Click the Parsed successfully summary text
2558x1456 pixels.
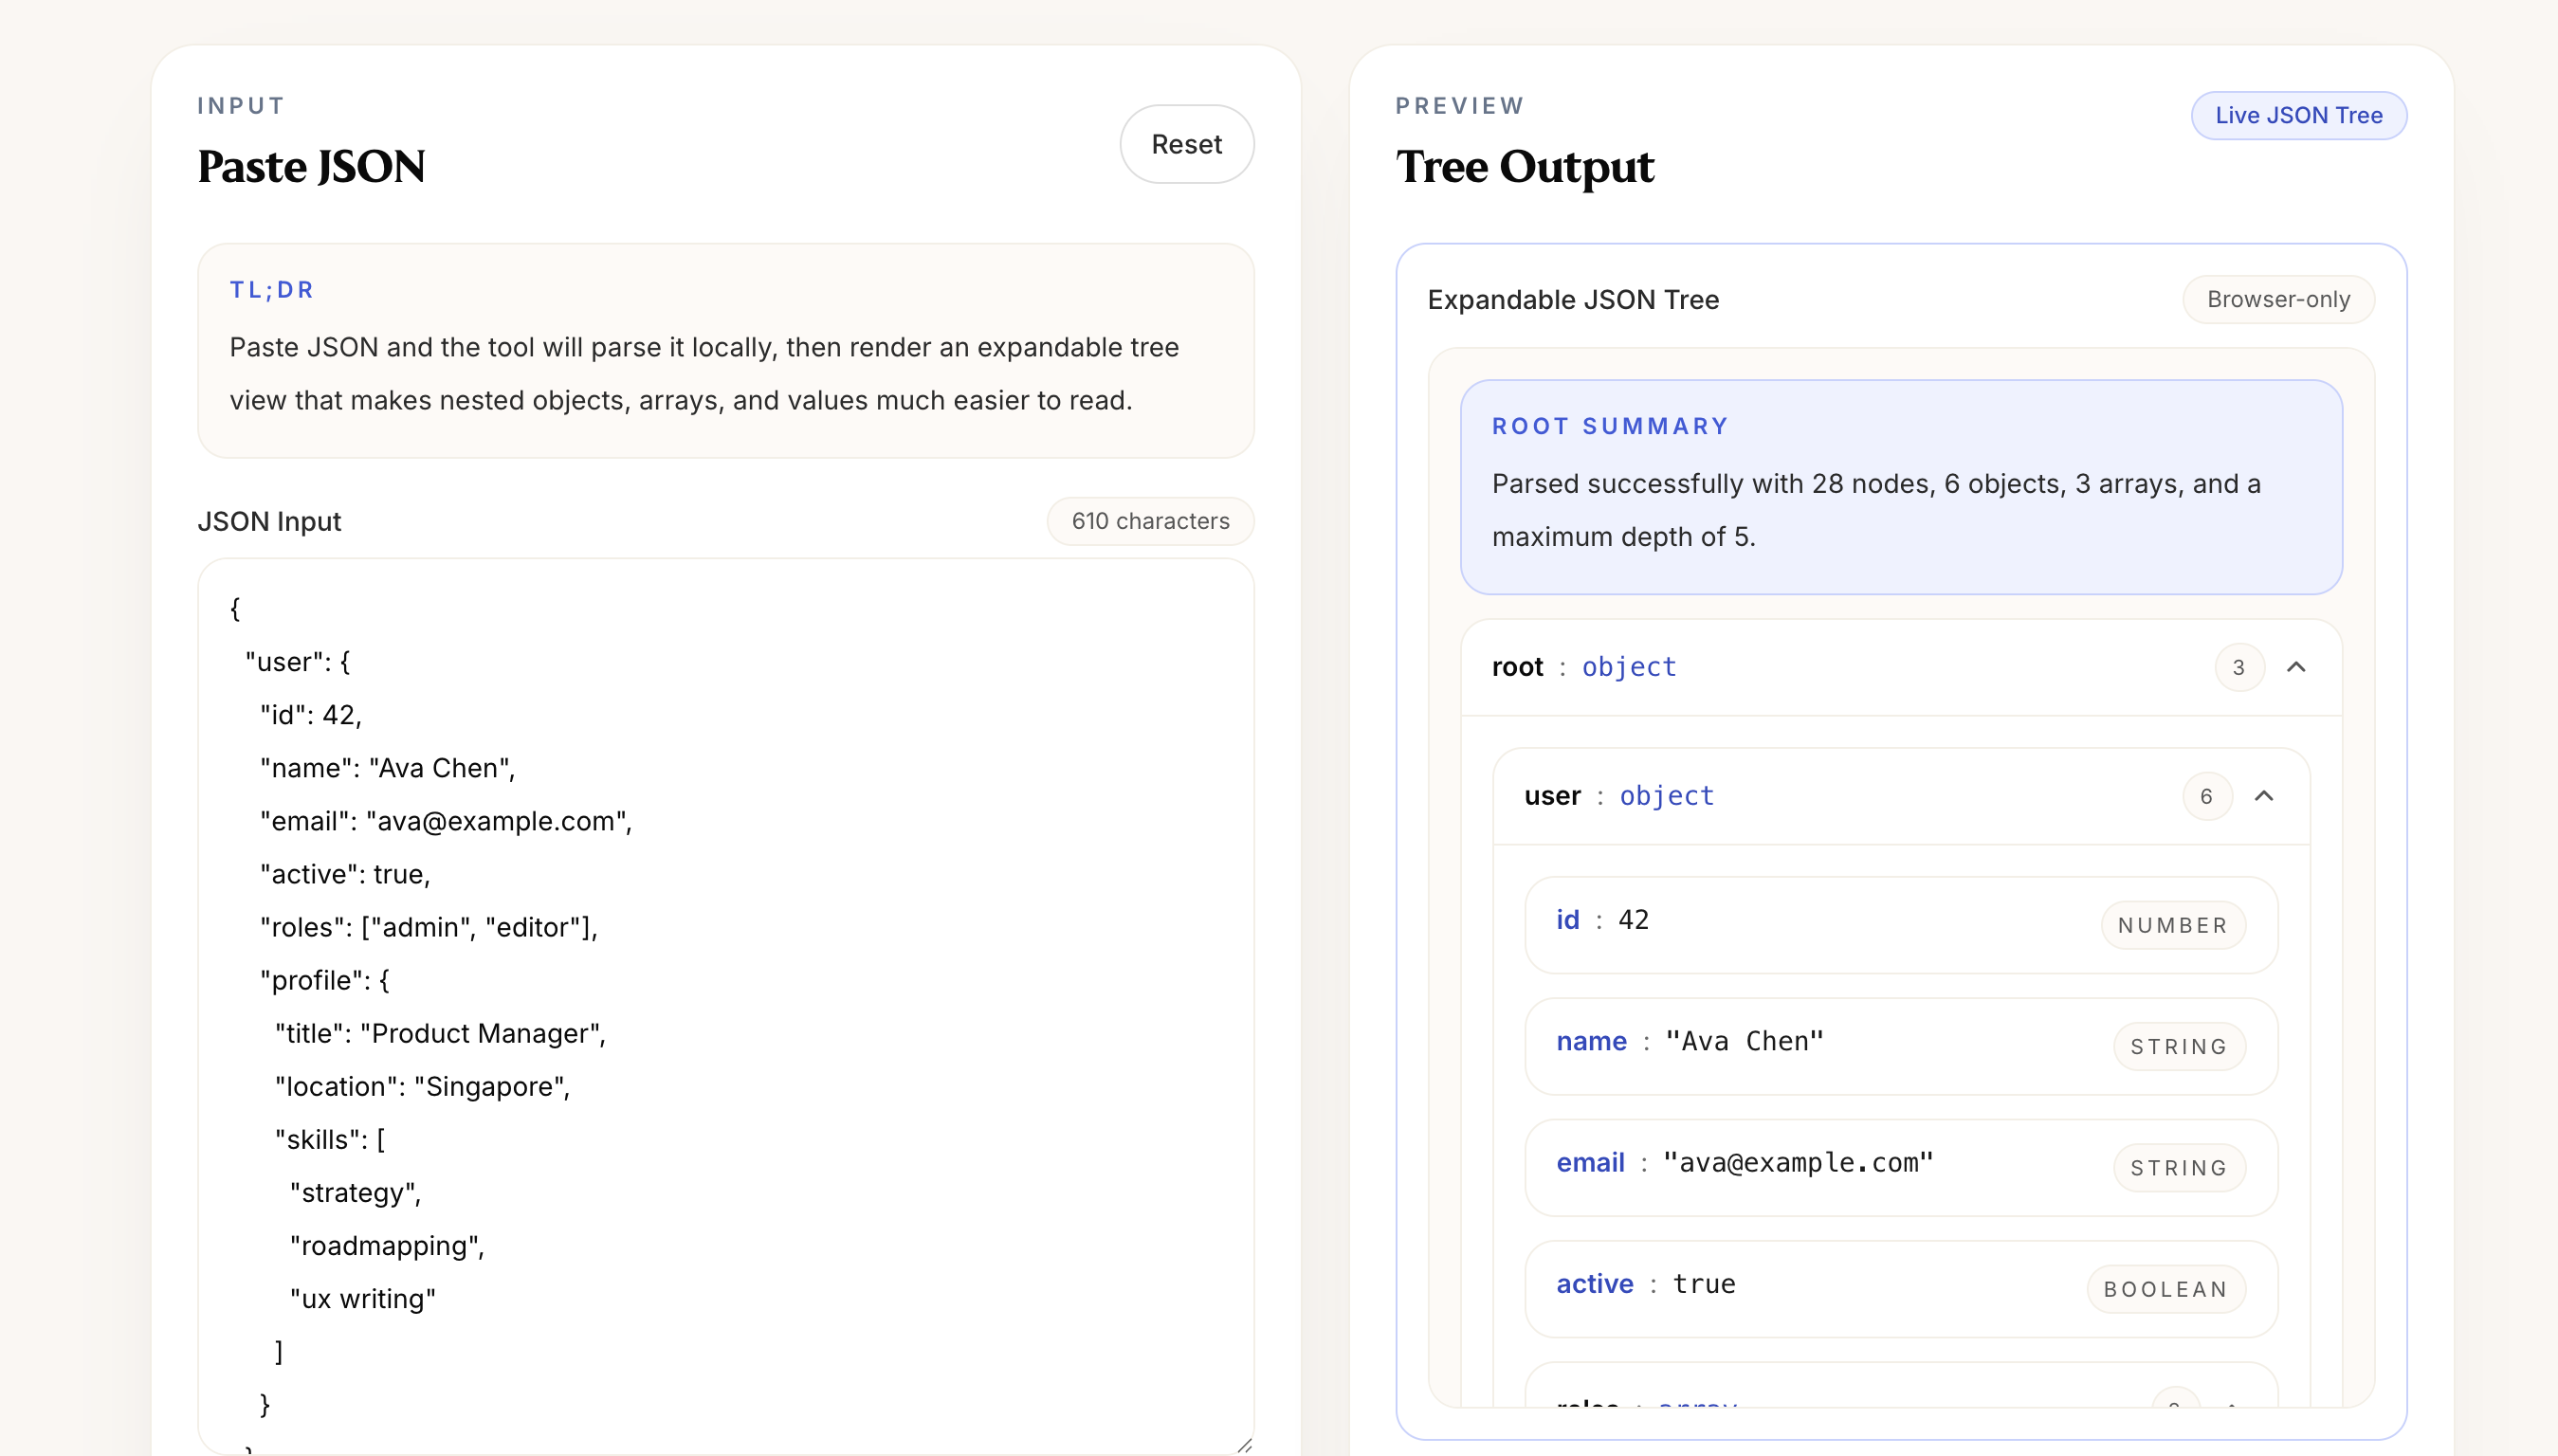point(1876,510)
